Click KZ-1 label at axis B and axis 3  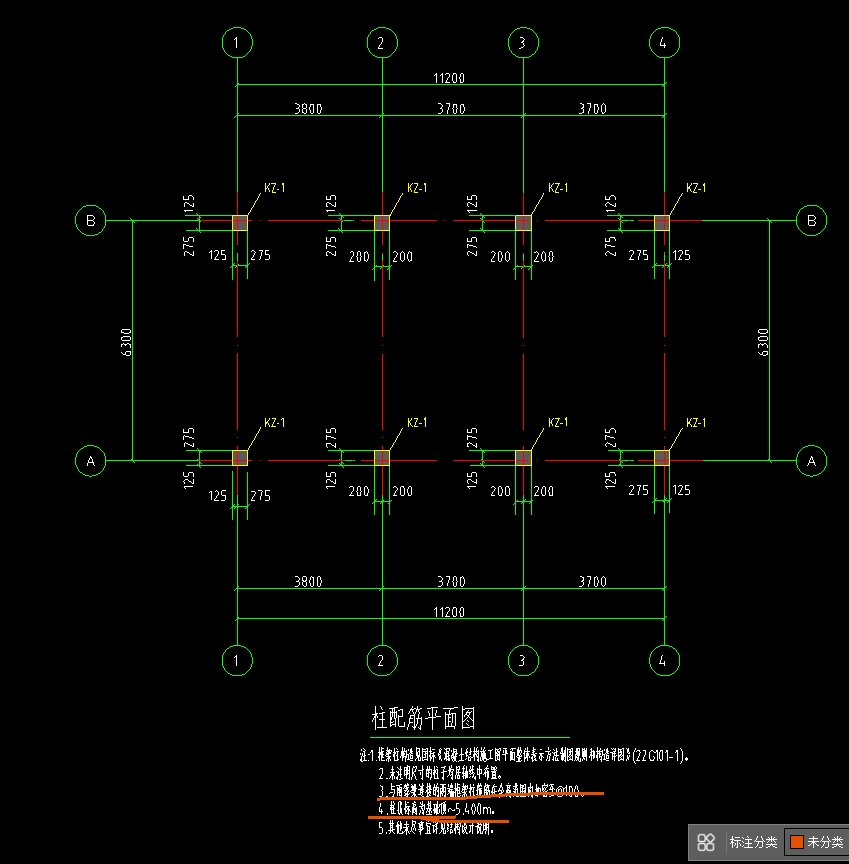tap(558, 188)
